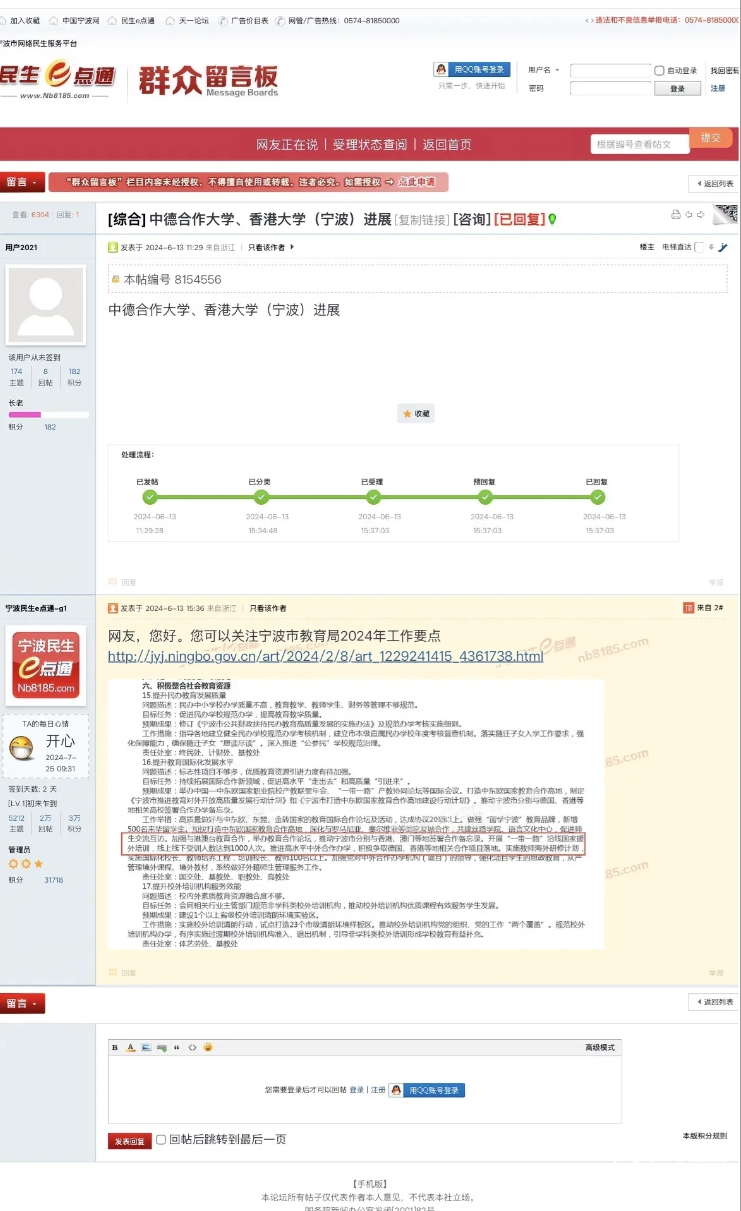Click the code icon in reply editor
This screenshot has height=1211, width=741.
click(192, 1047)
